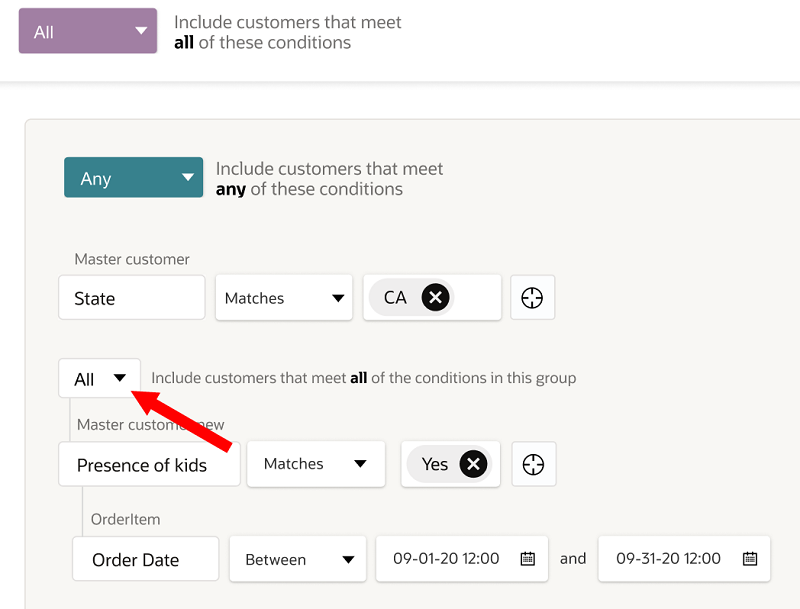Click the end date field 09-31-20 12:00
The image size is (800, 609).
point(668,559)
